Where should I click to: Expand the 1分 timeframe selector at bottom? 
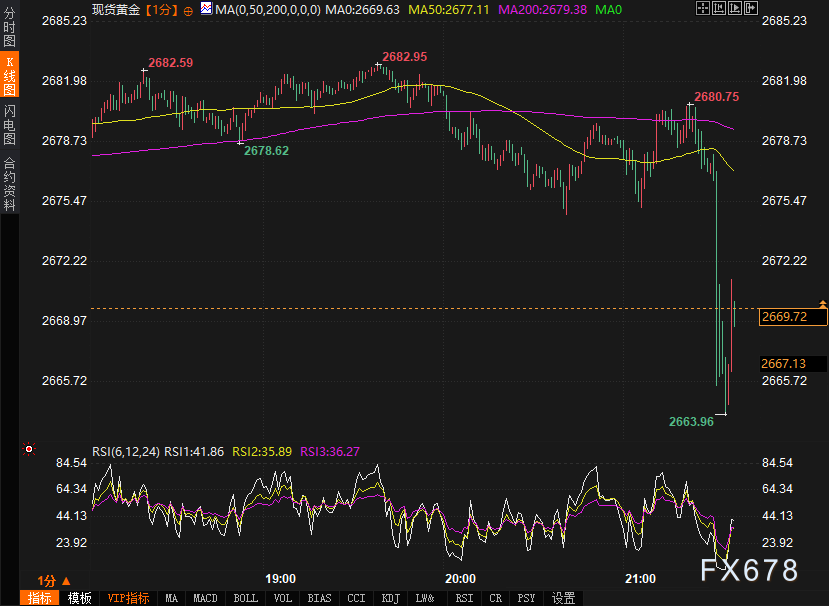pyautogui.click(x=54, y=581)
